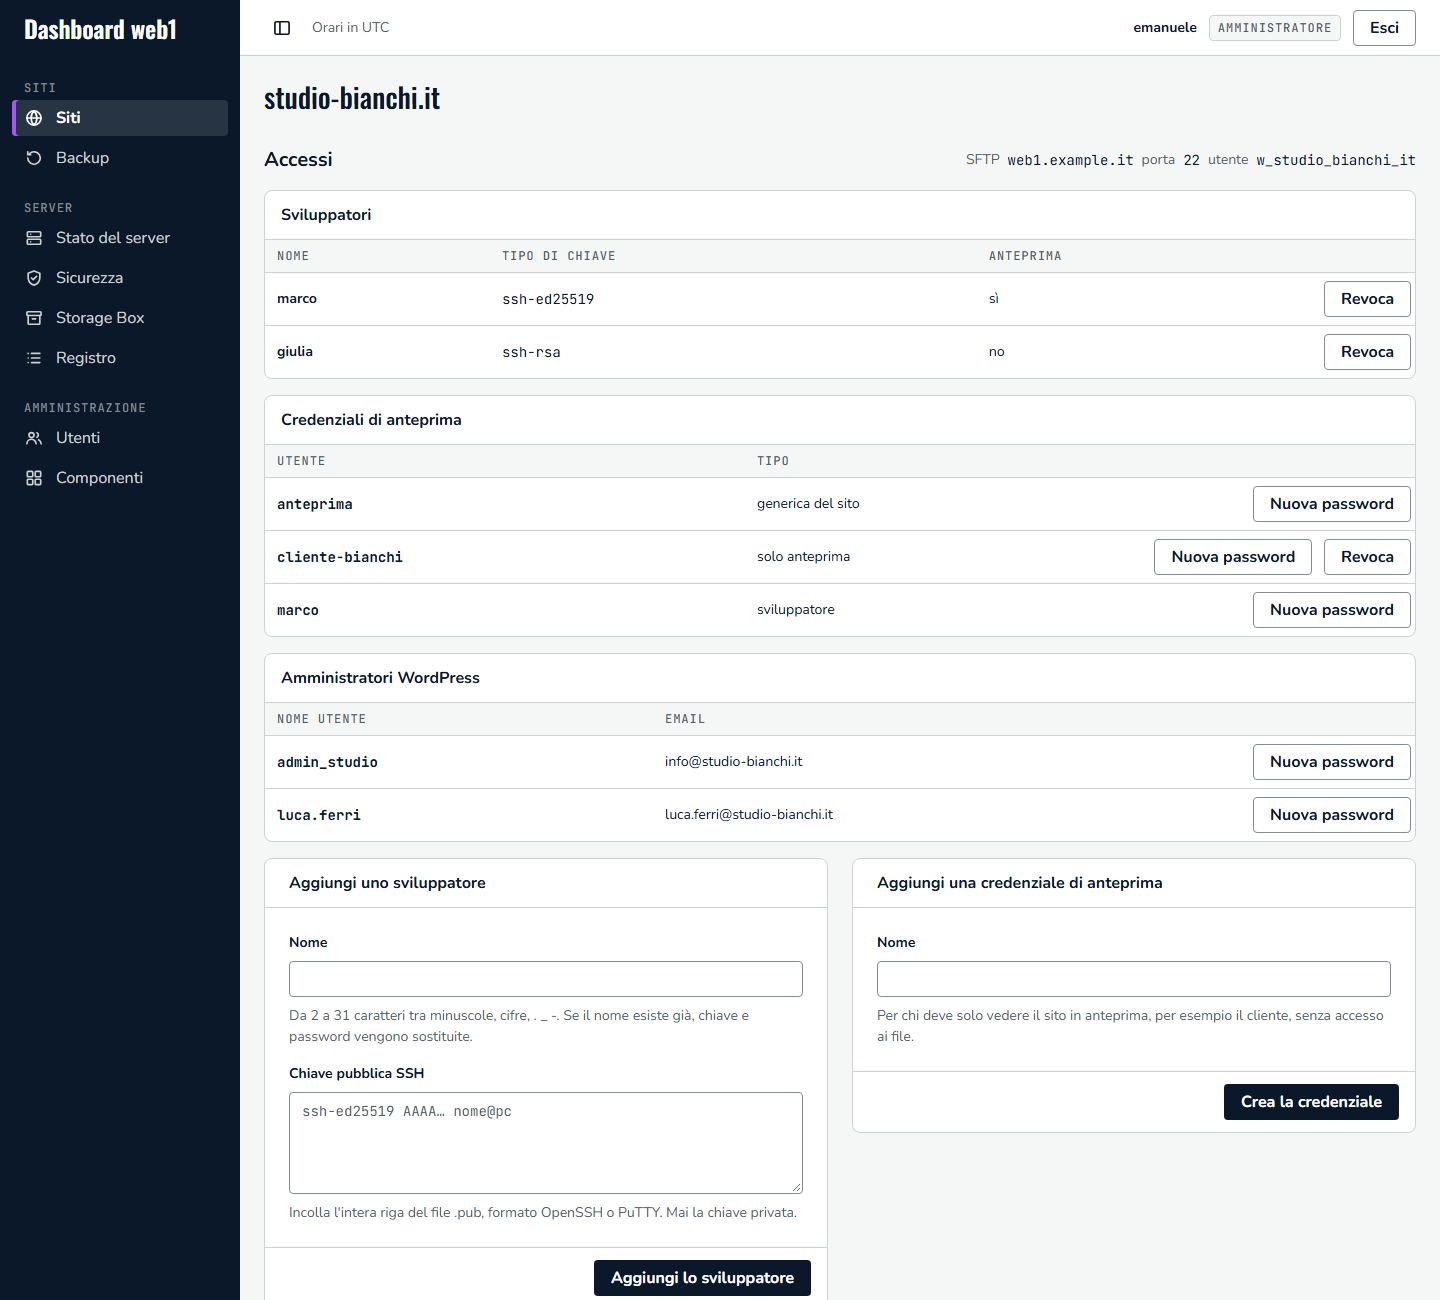Click the ssh-rsa key type cell
This screenshot has width=1440, height=1300.
click(531, 352)
